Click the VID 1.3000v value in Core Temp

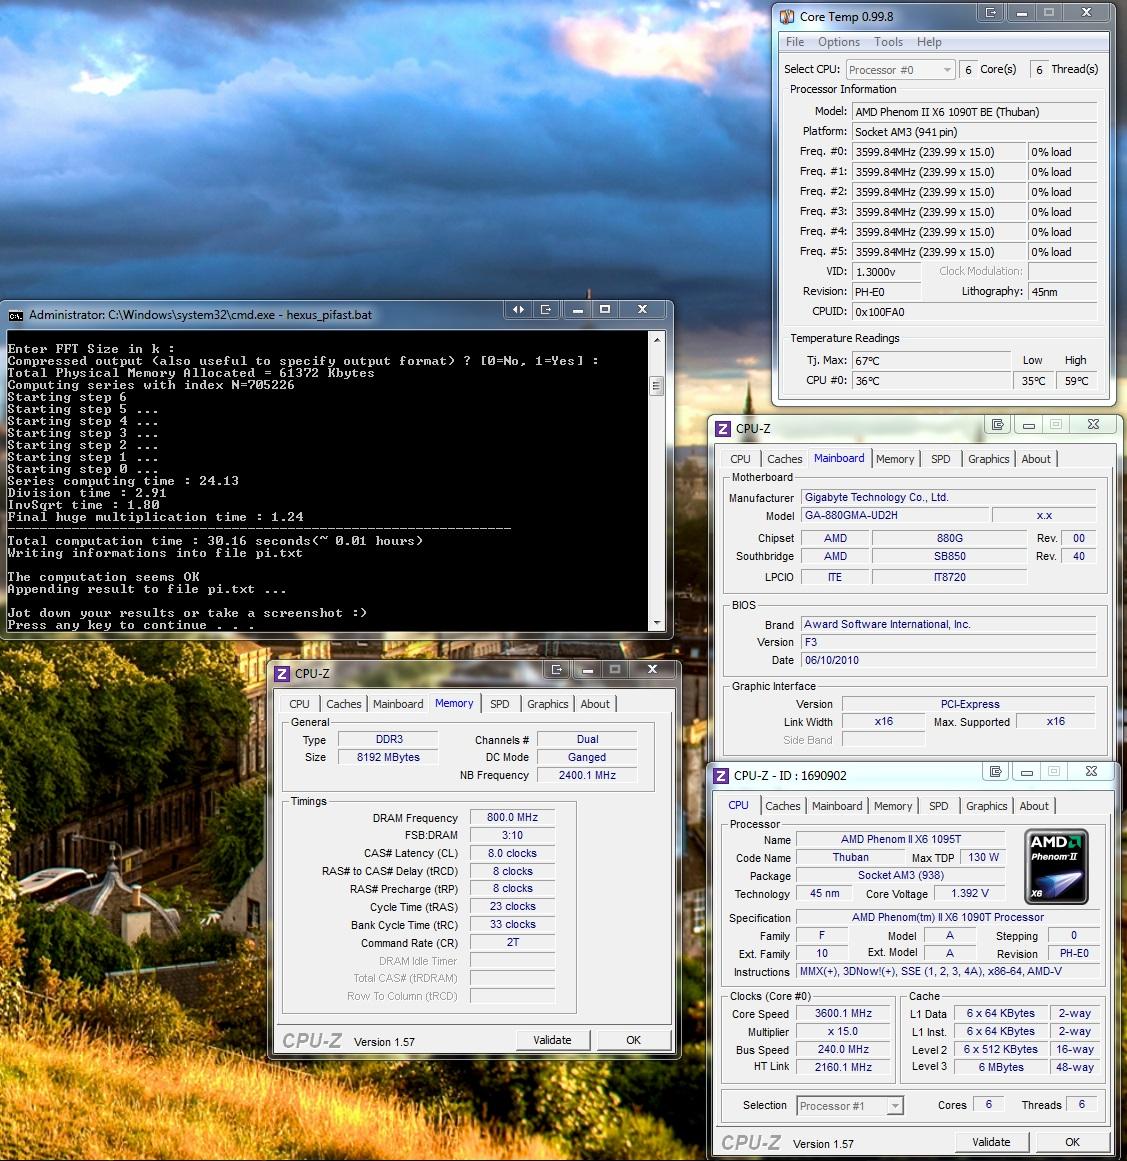886,272
